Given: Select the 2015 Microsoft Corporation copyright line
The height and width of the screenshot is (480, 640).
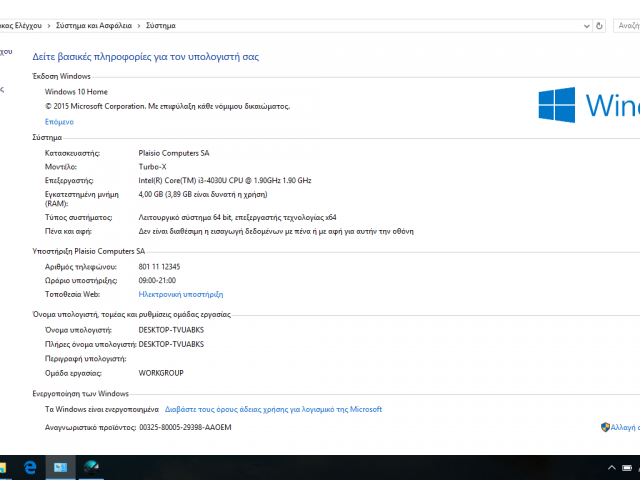Looking at the screenshot, I should (x=167, y=107).
